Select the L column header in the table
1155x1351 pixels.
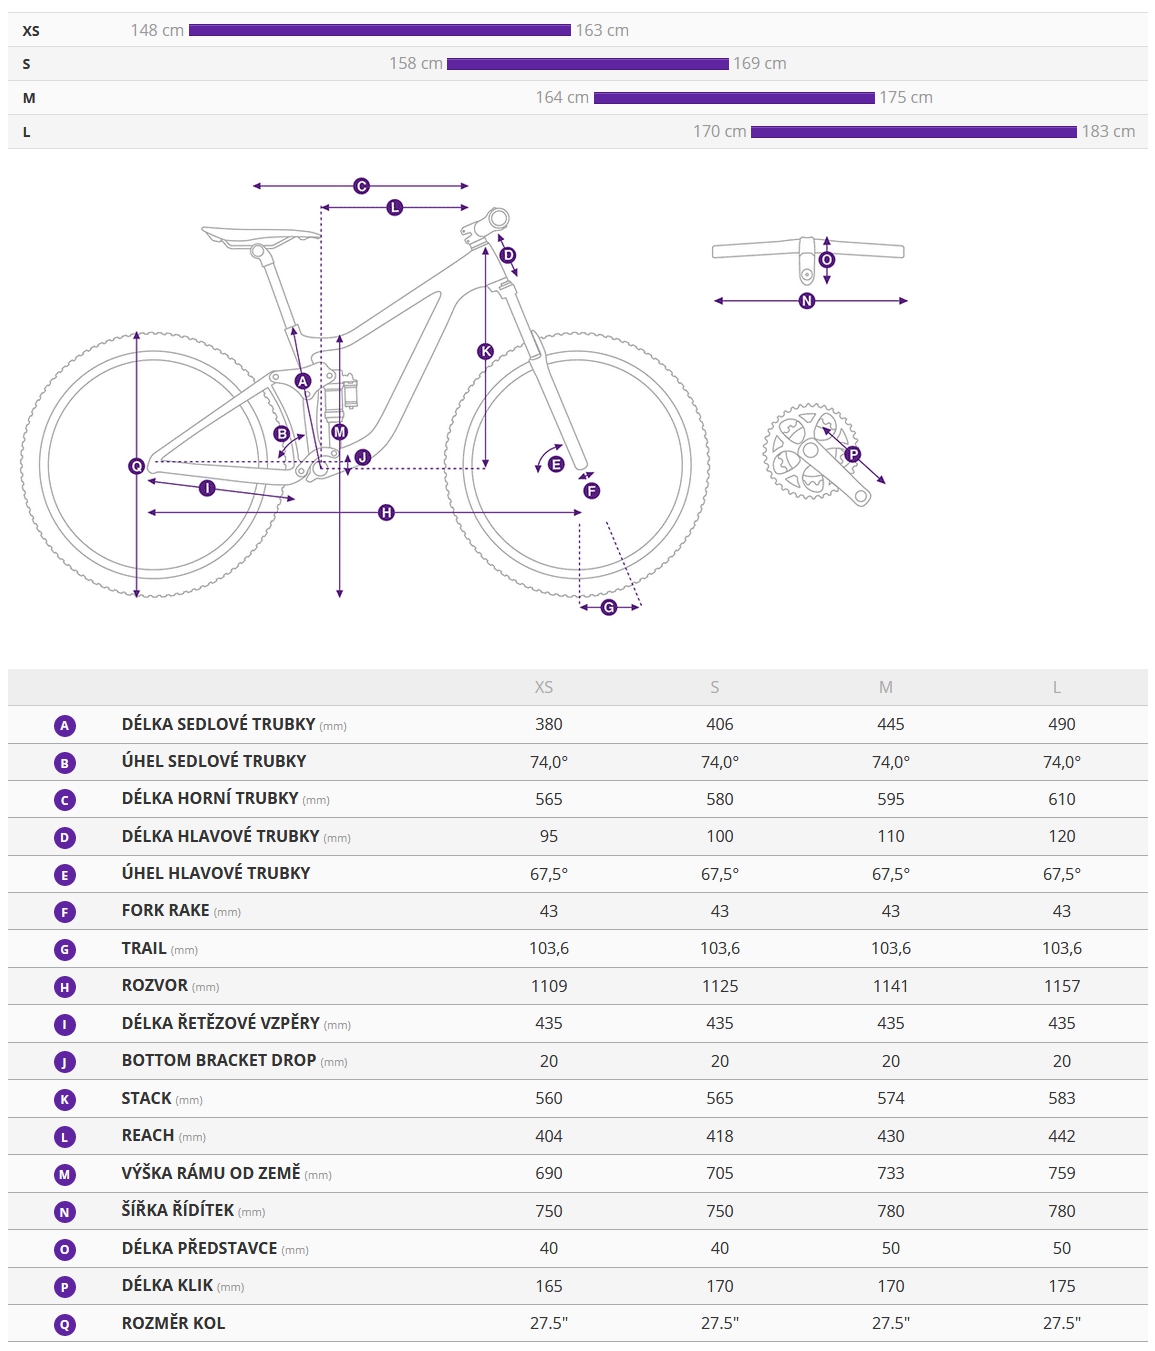point(1057,687)
